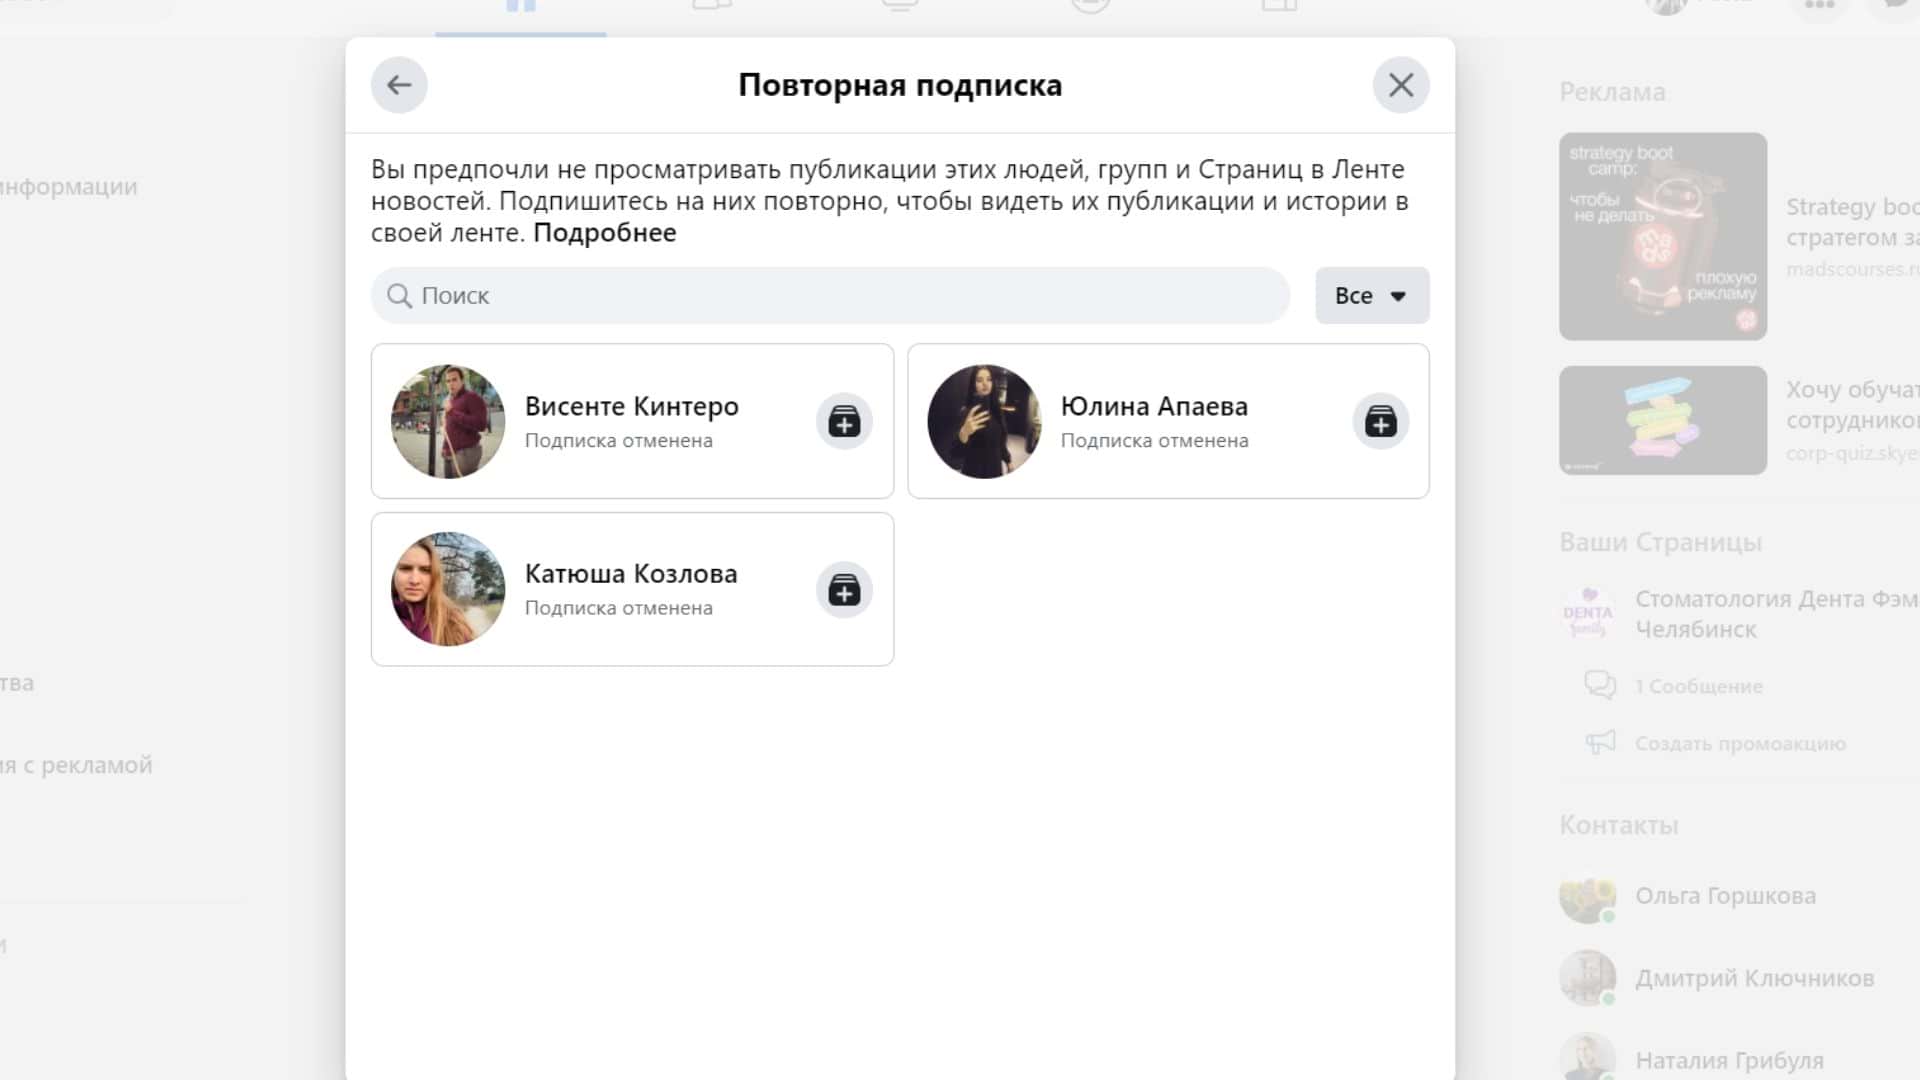
Task: Click the Катюша Козлова name text
Action: 630,574
